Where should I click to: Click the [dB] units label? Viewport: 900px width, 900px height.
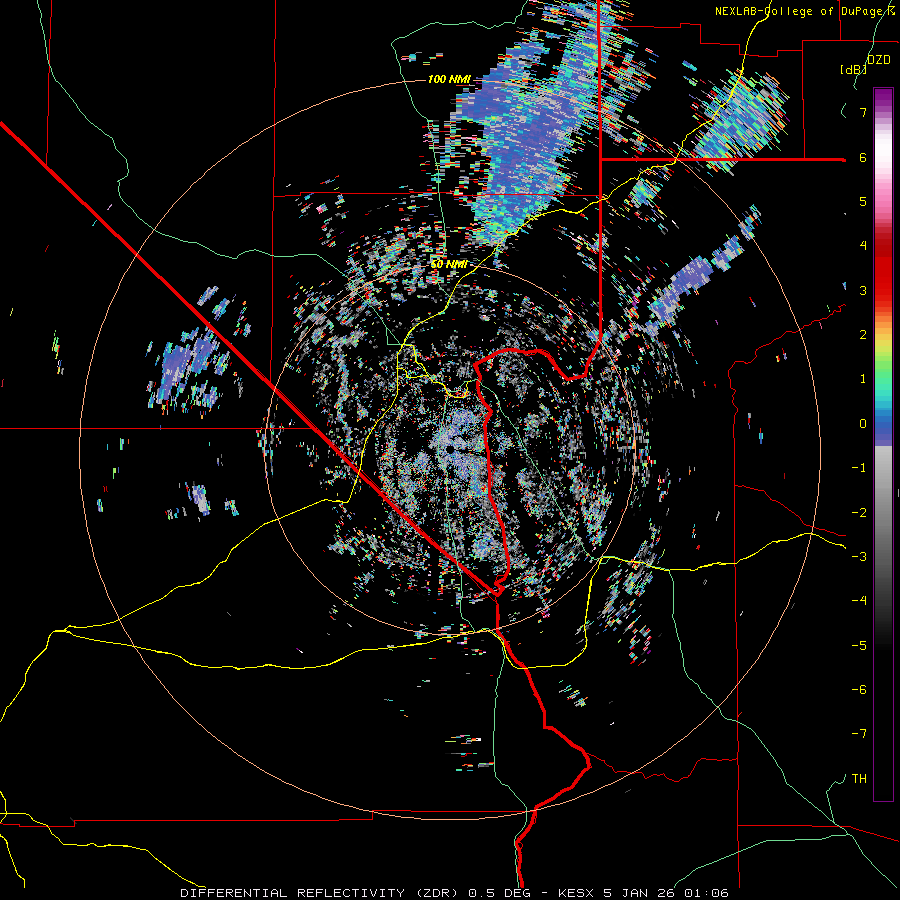tap(854, 69)
